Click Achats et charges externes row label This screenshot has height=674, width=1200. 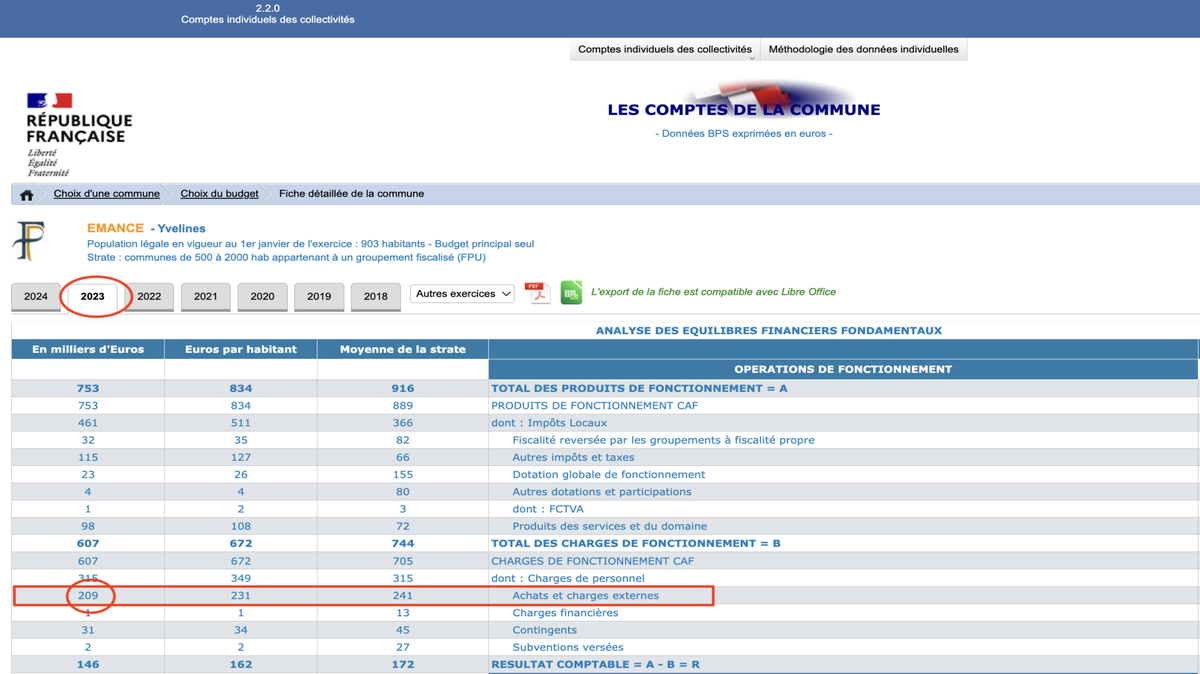(x=585, y=596)
